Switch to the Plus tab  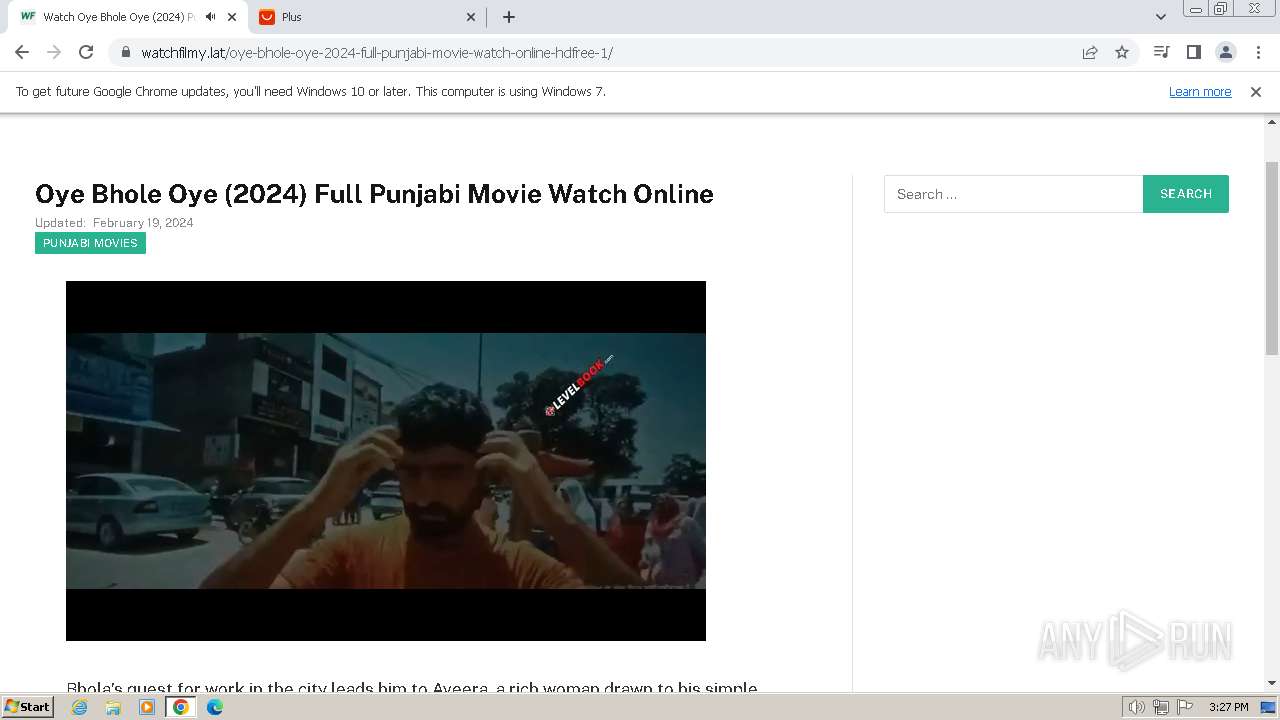(x=367, y=17)
